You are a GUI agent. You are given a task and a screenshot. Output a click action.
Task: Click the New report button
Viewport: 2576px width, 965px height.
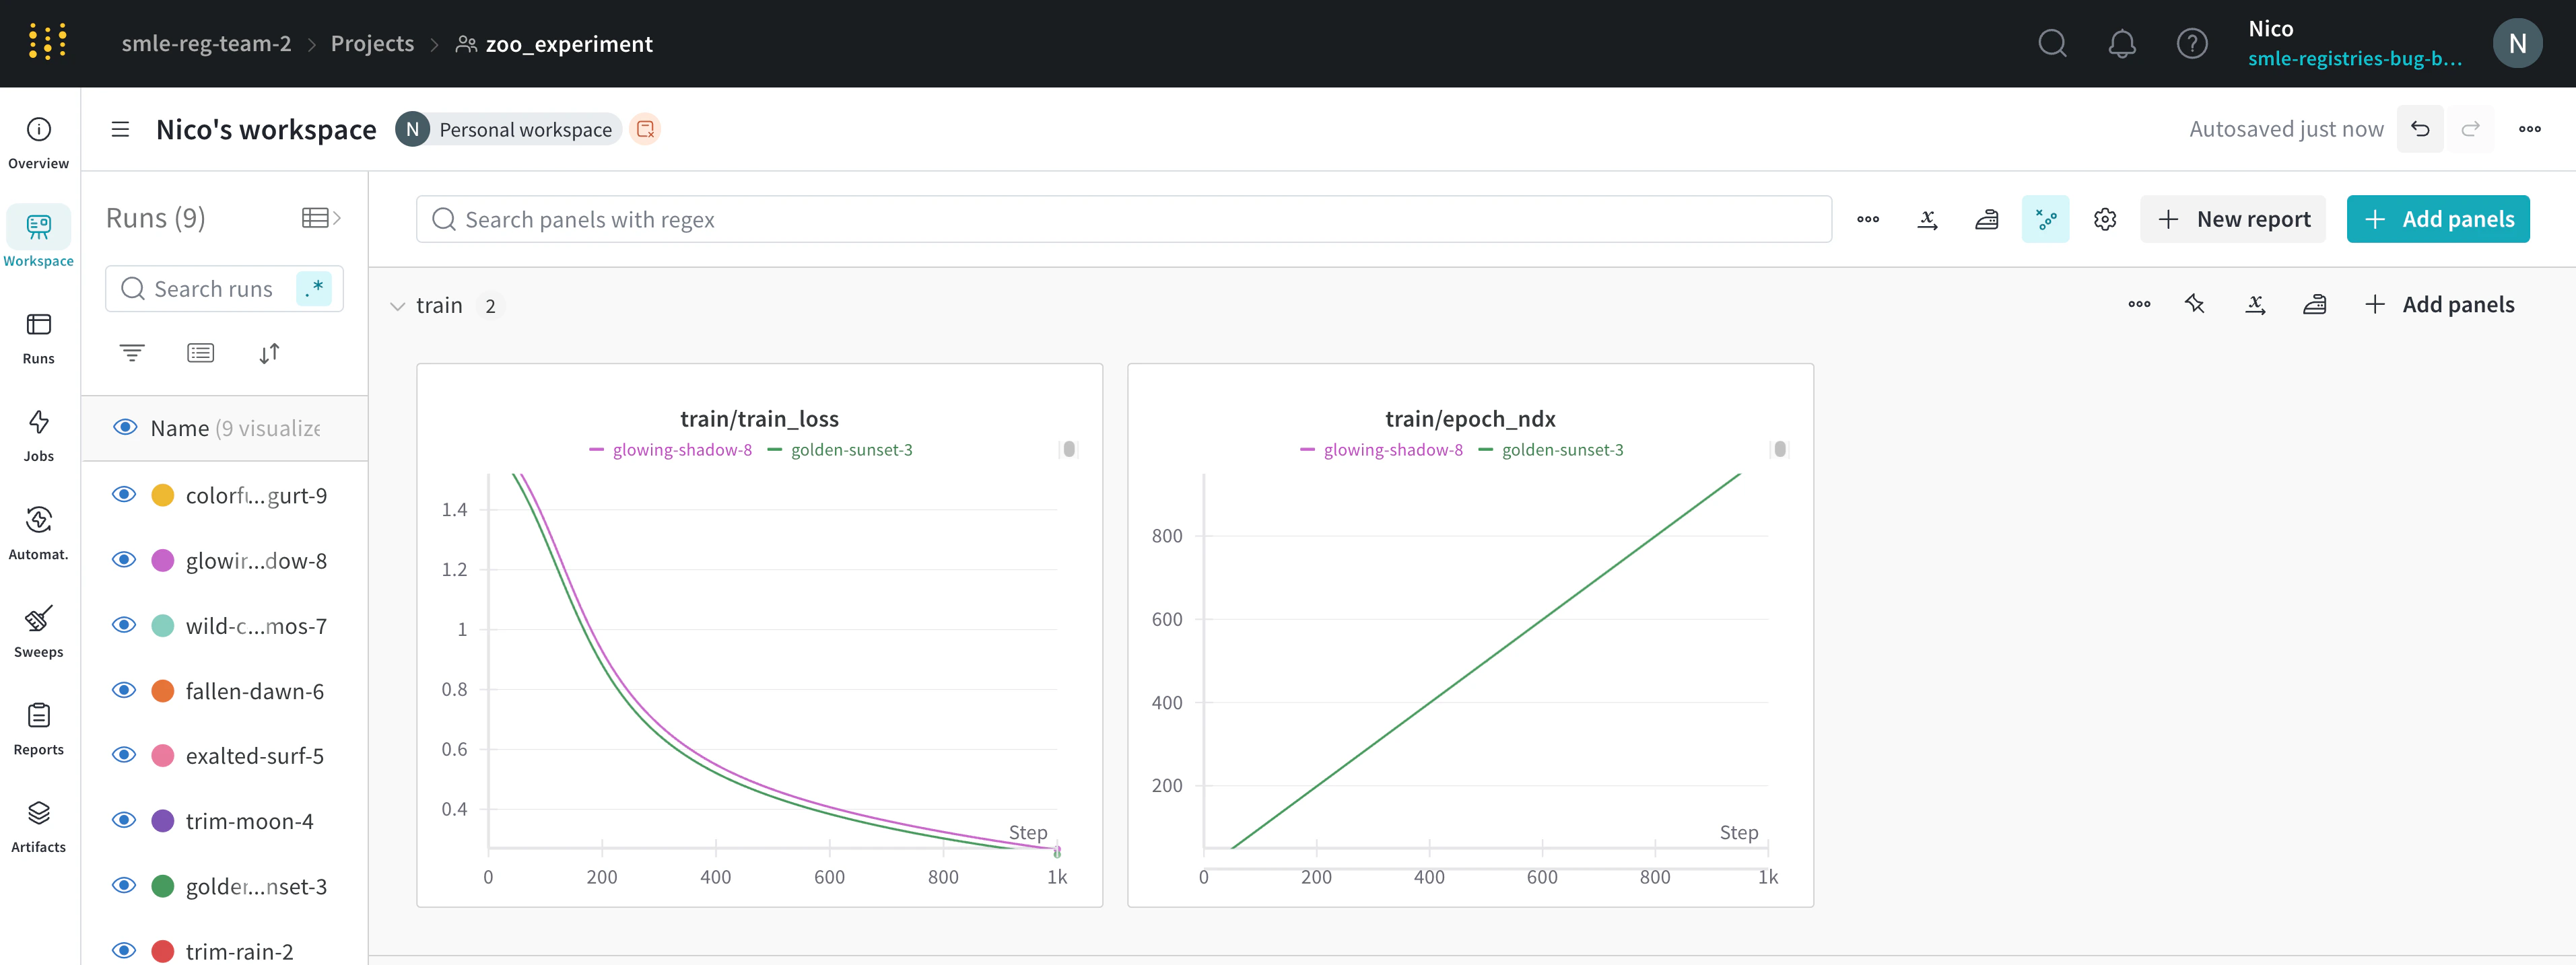click(2233, 218)
